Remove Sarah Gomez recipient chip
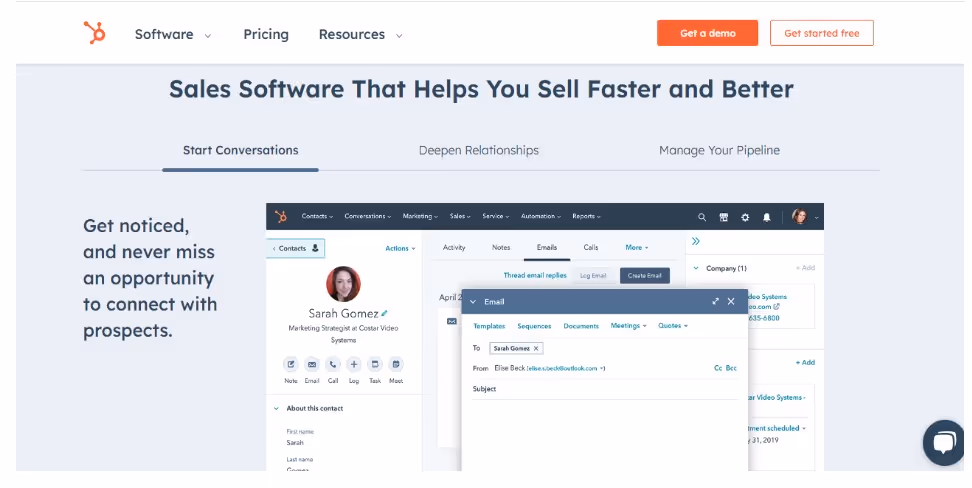The width and height of the screenshot is (972, 488). [536, 348]
